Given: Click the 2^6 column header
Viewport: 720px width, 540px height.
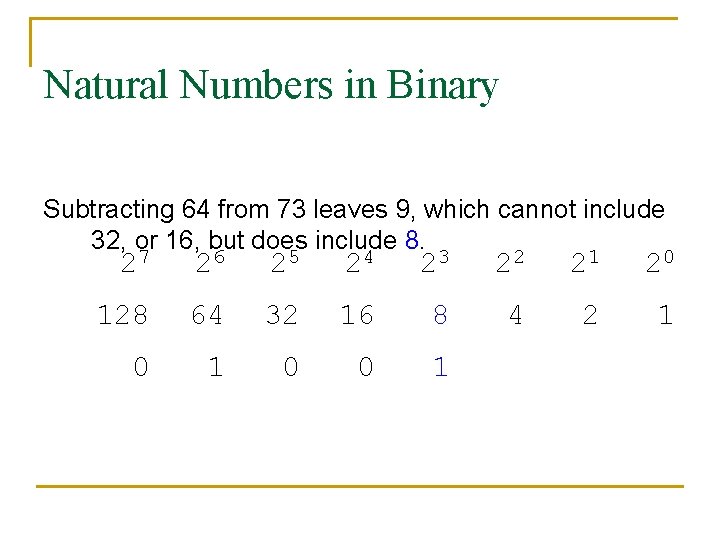Looking at the screenshot, I should coord(208,264).
